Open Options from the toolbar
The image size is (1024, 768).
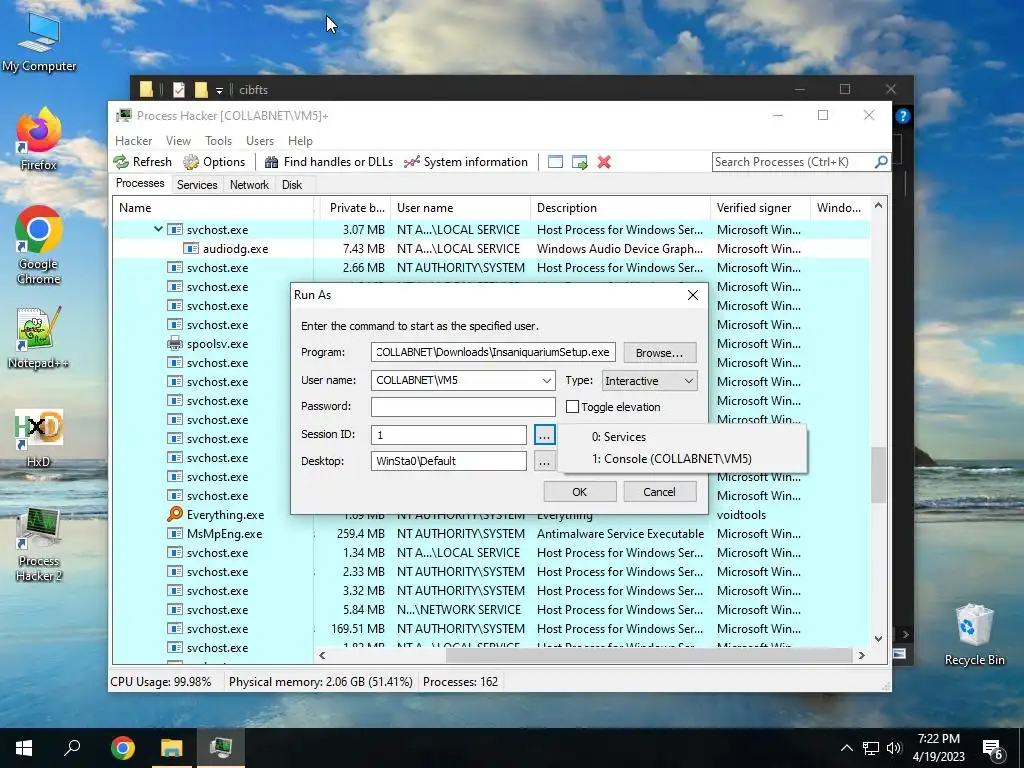214,162
